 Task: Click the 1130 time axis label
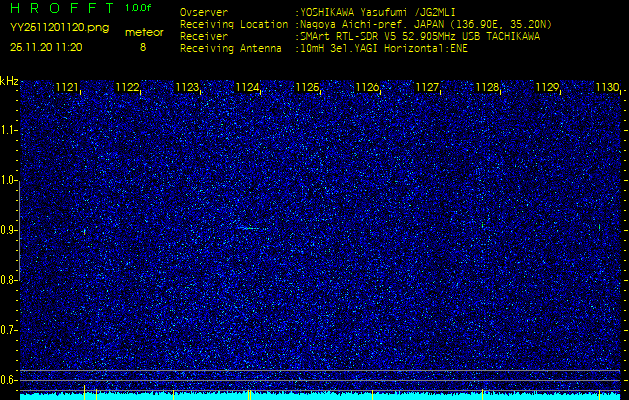pos(607,87)
